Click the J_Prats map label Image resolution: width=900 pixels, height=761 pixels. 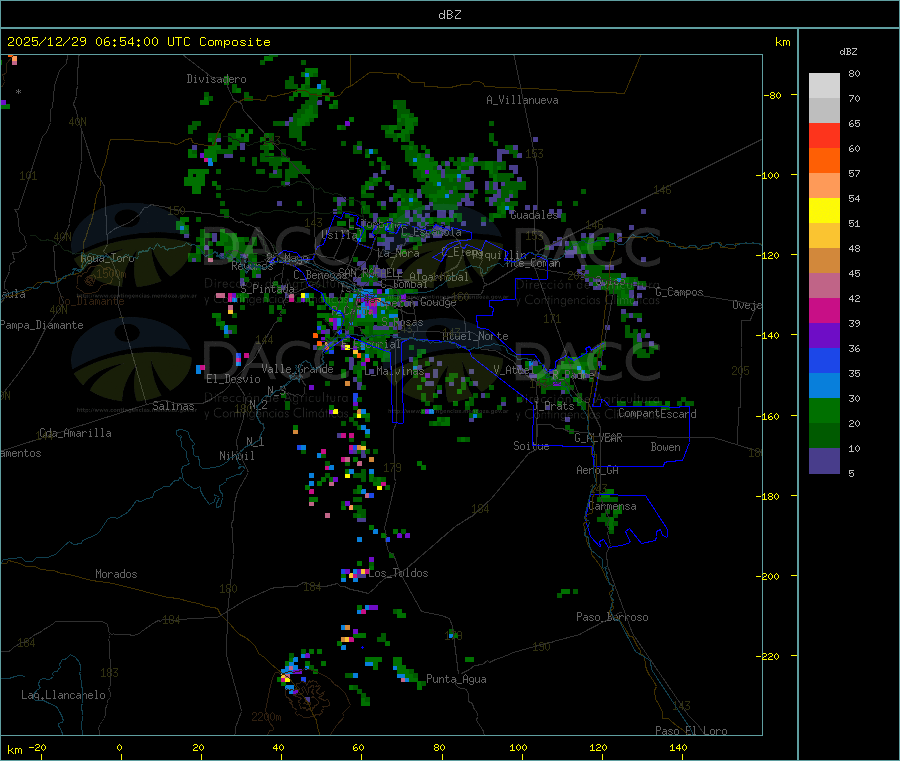pos(554,406)
